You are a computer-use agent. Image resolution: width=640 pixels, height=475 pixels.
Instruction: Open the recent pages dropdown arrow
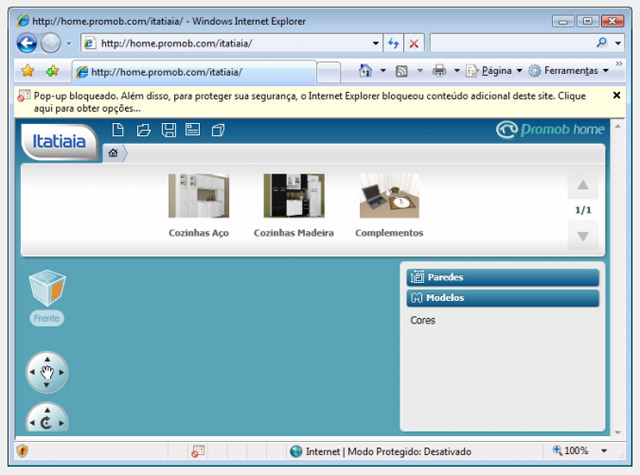click(69, 43)
